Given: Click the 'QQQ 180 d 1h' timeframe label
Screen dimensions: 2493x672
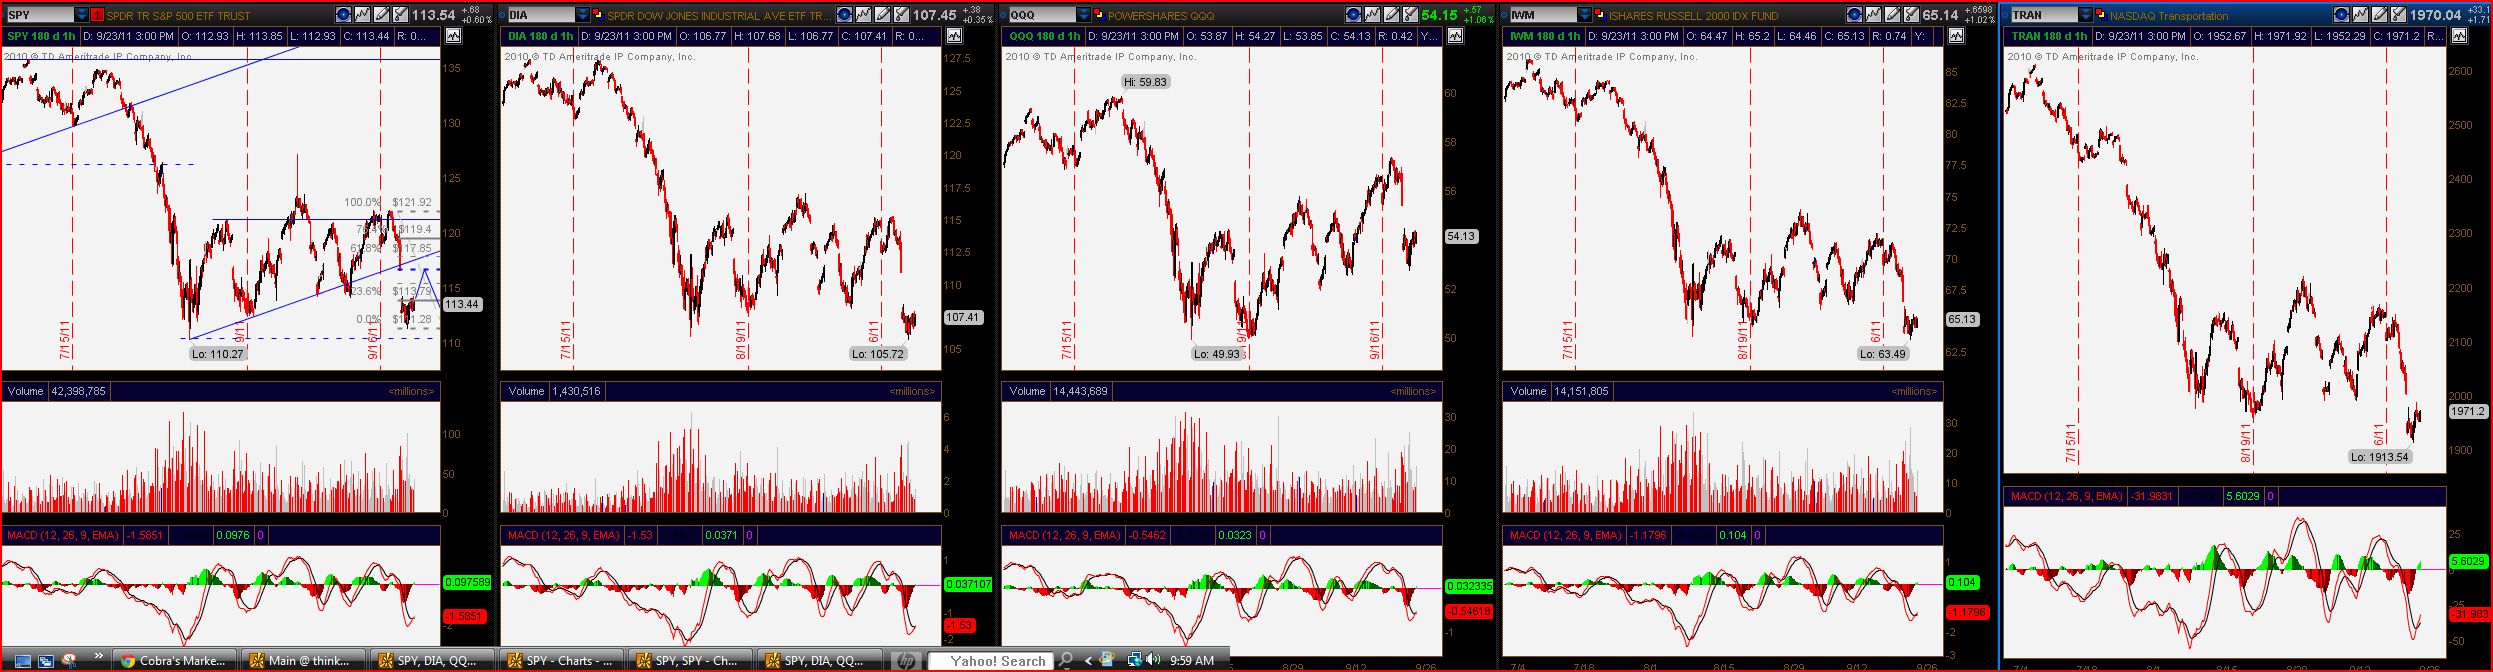Looking at the screenshot, I should [1045, 36].
